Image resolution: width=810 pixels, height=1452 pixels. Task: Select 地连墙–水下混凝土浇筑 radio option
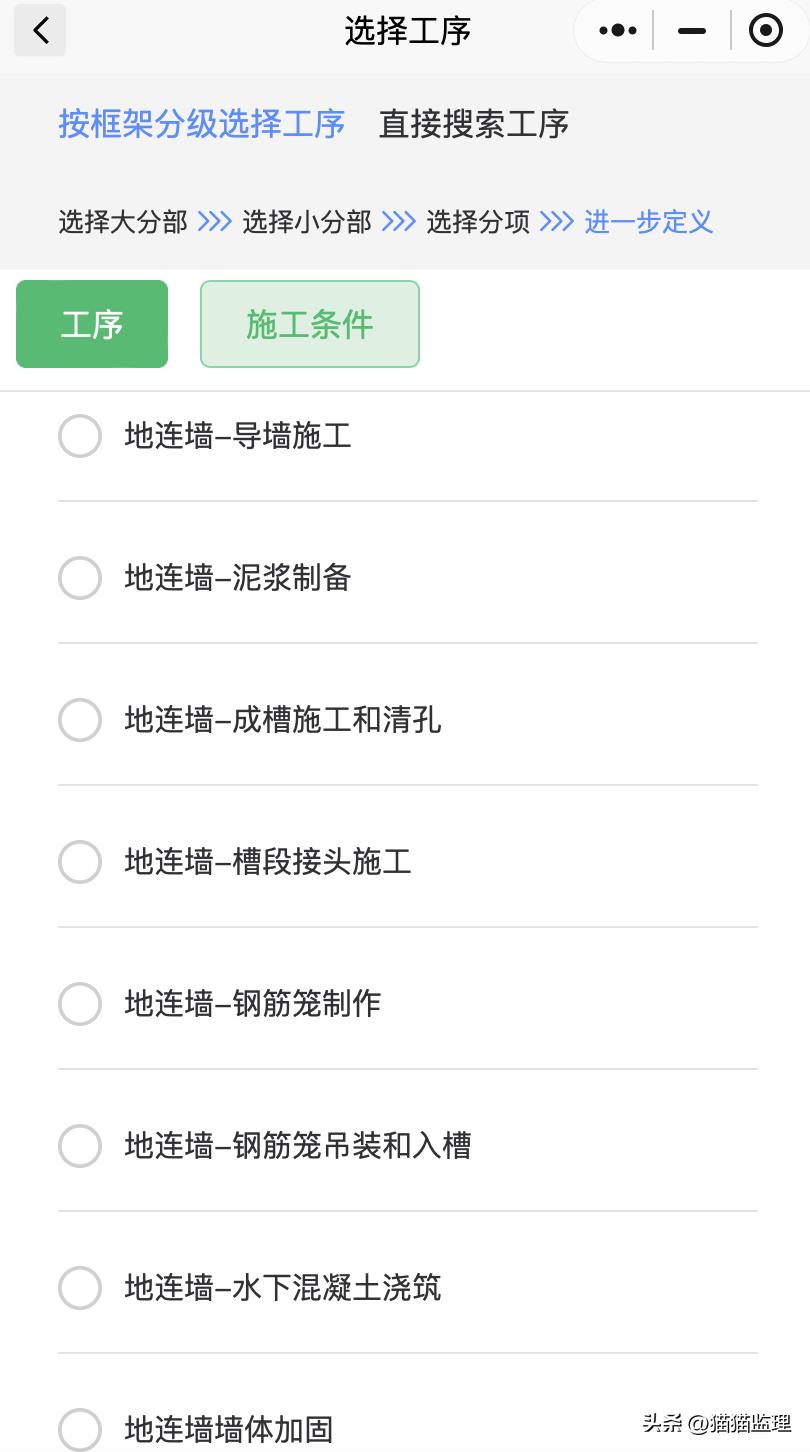[80, 1288]
